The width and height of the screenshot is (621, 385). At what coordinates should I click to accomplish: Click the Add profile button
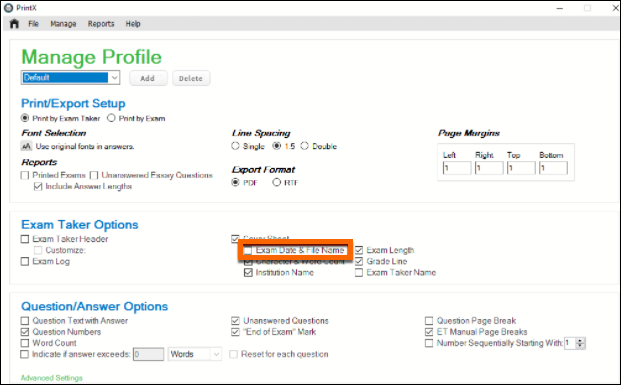tap(148, 78)
